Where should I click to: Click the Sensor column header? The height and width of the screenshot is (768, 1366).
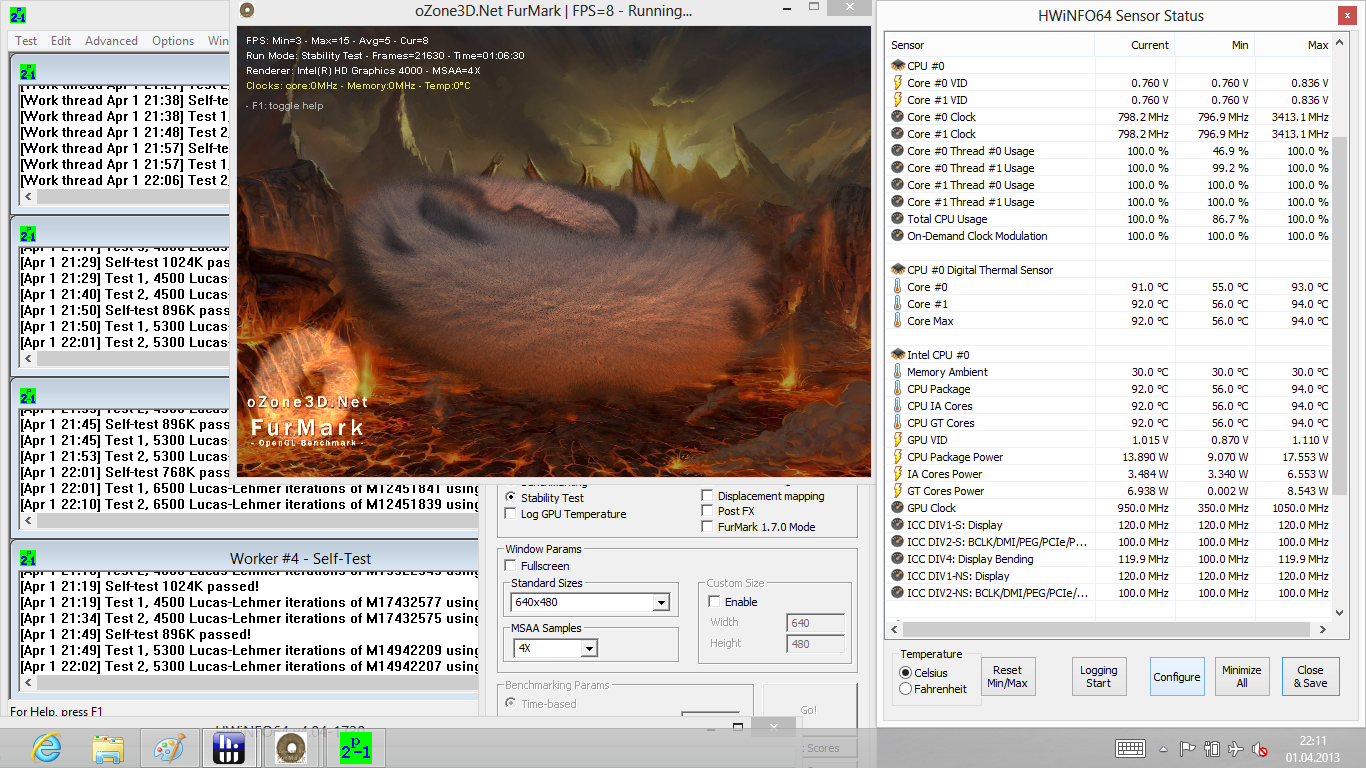991,45
